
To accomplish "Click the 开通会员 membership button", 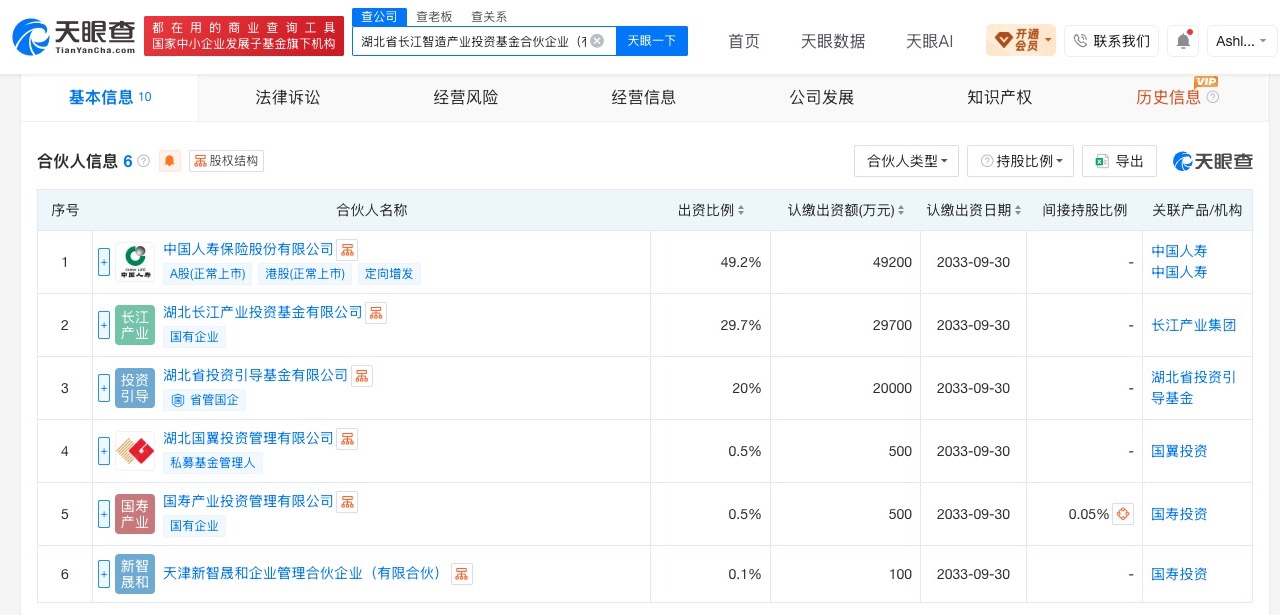I will pos(1021,41).
